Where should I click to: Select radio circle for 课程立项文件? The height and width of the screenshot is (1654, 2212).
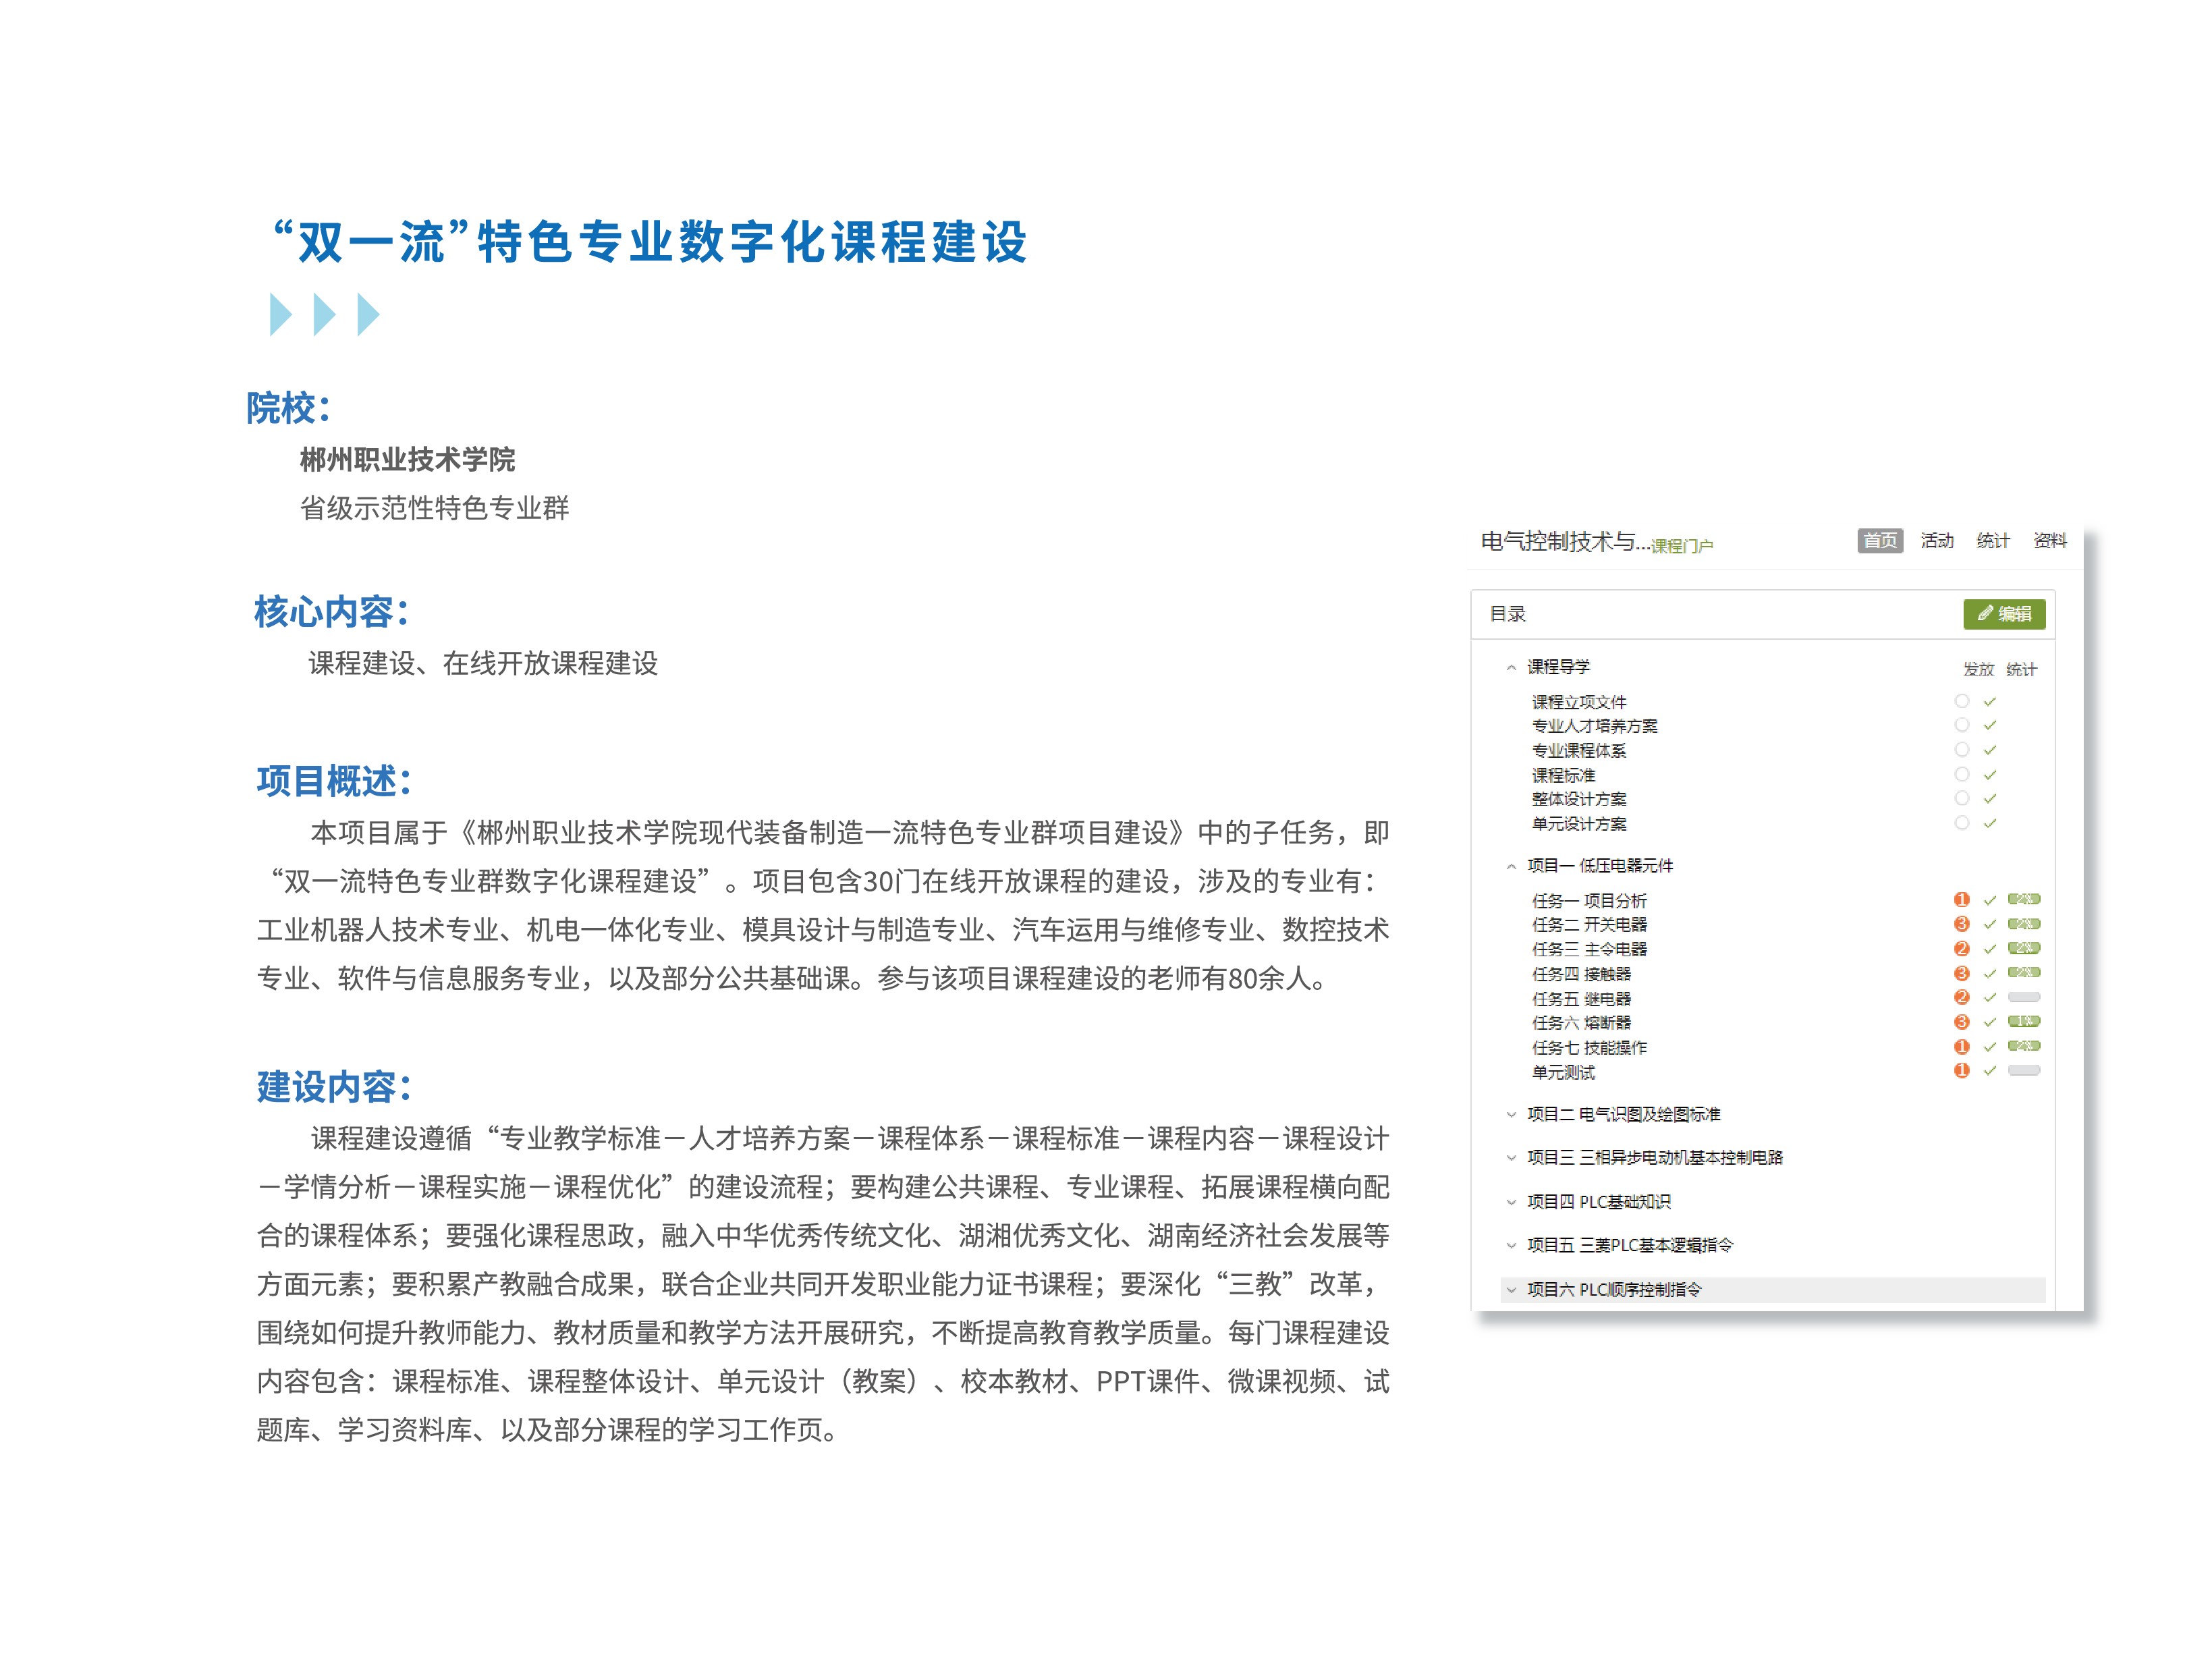click(x=1961, y=701)
